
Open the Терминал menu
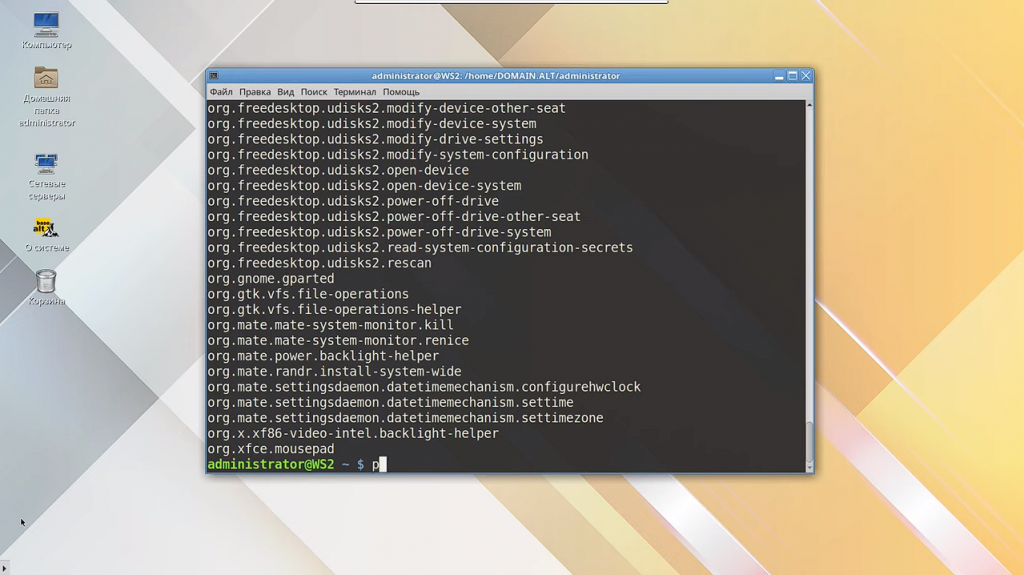(x=355, y=92)
